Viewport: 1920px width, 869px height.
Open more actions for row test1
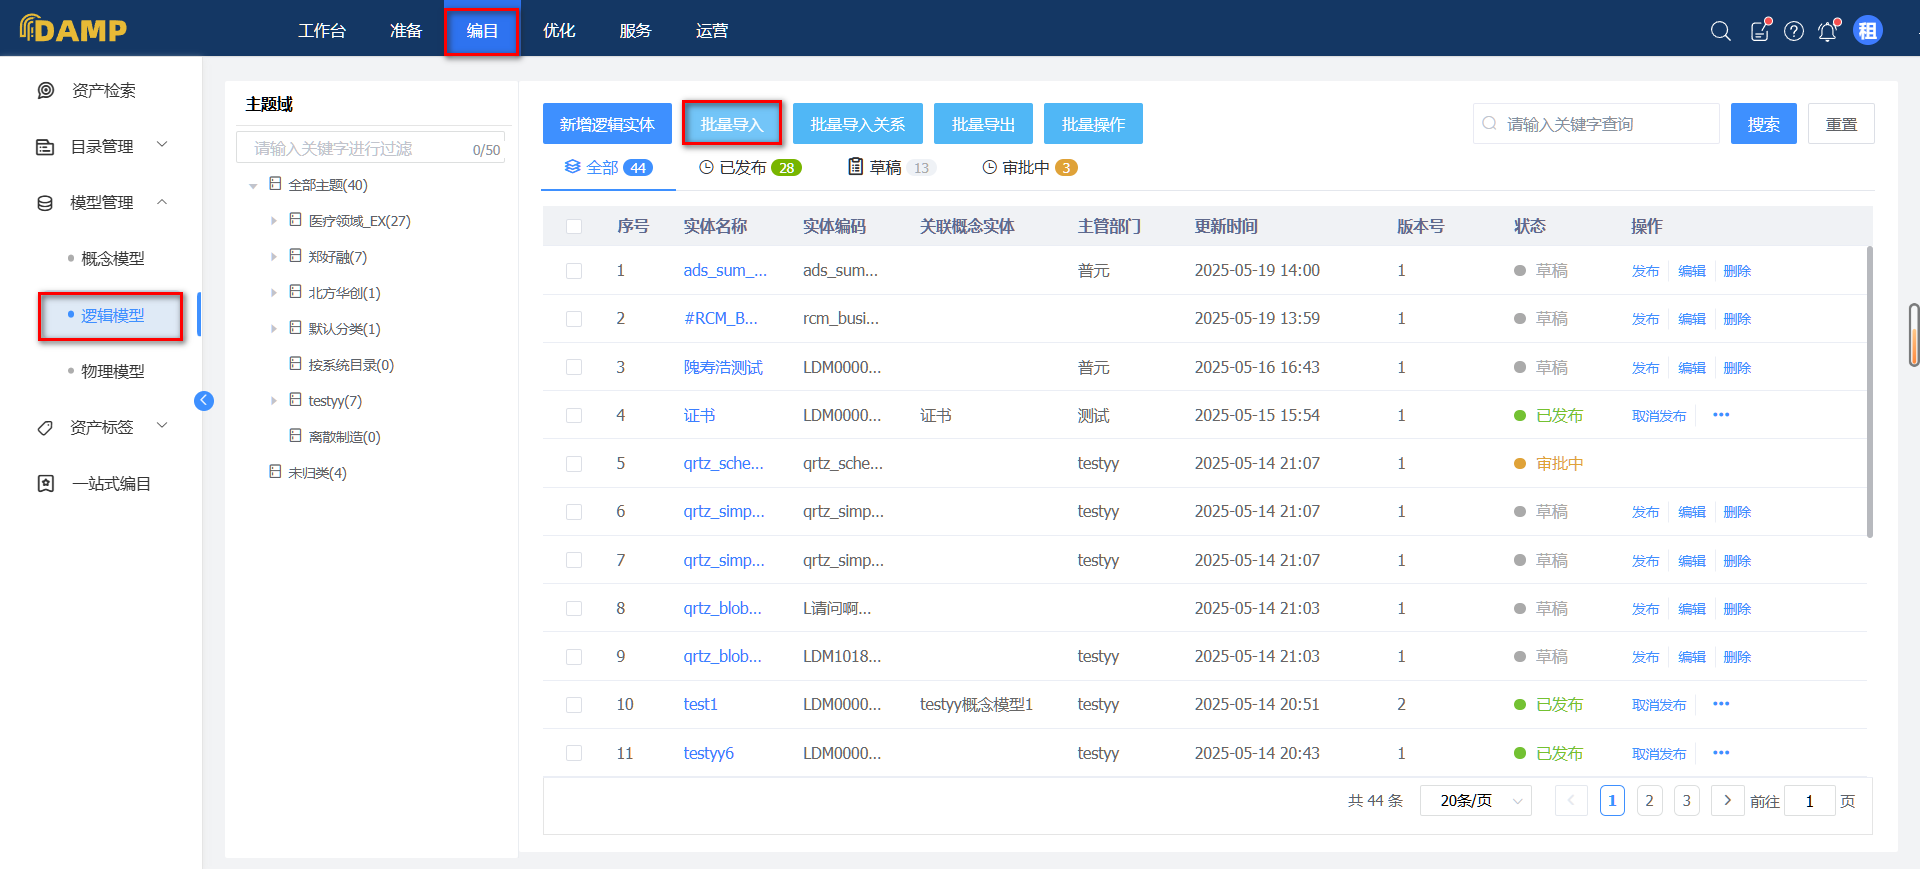coord(1721,704)
